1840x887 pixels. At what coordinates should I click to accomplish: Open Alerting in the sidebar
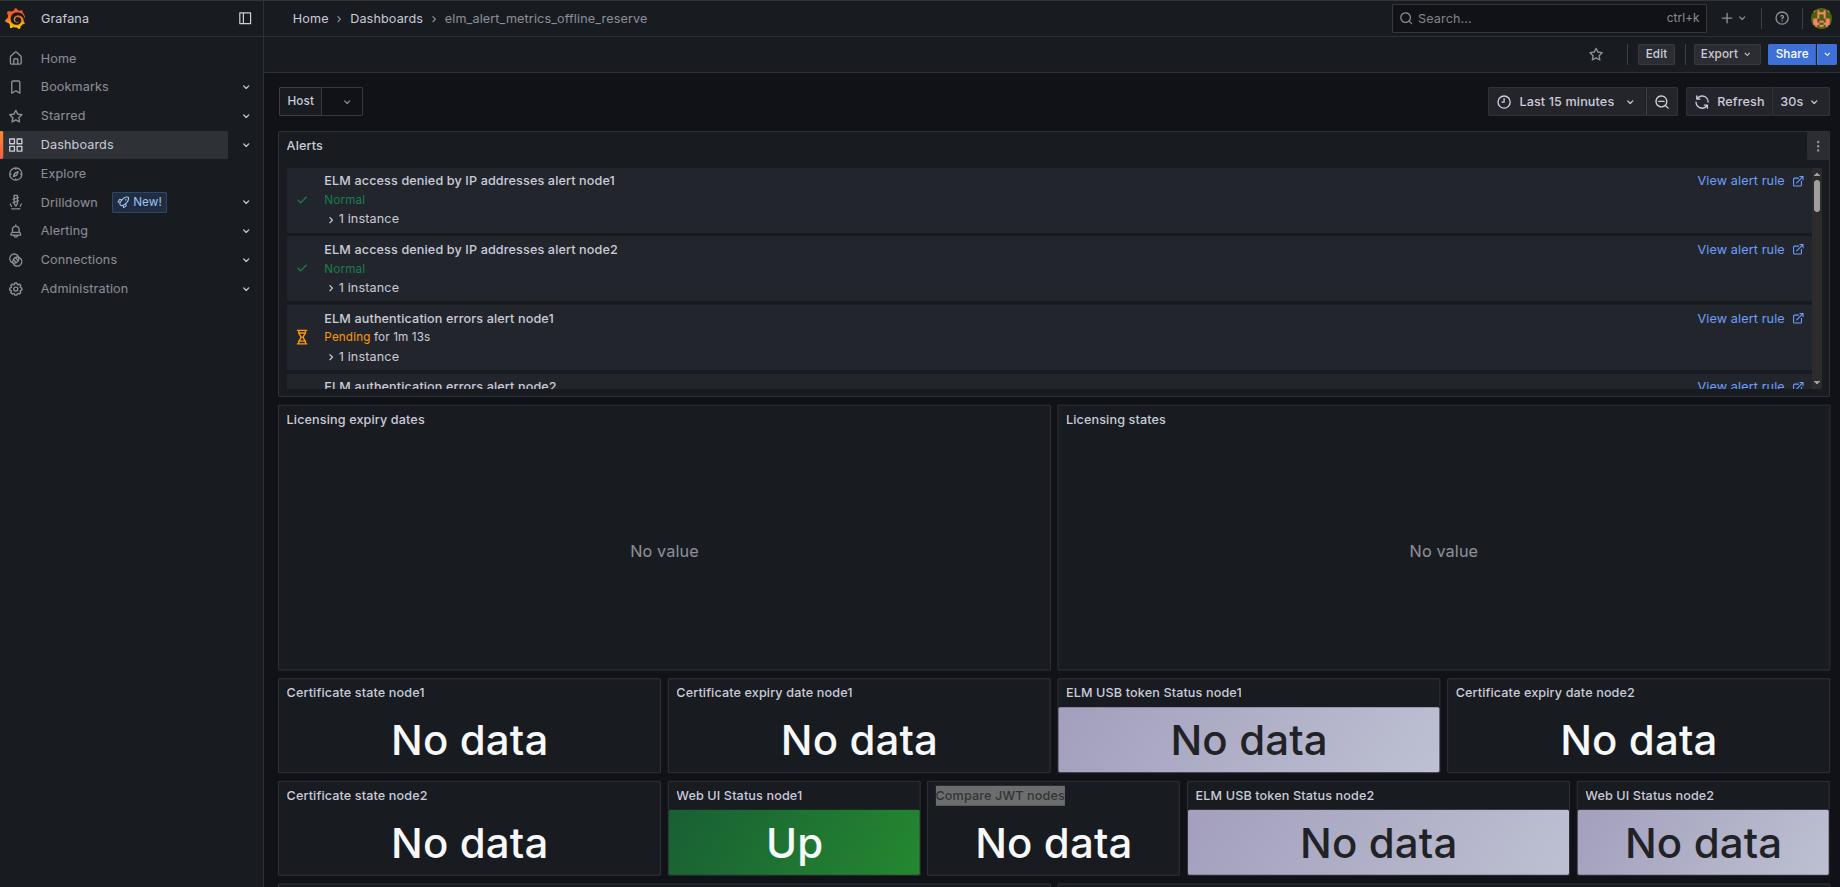pos(64,231)
